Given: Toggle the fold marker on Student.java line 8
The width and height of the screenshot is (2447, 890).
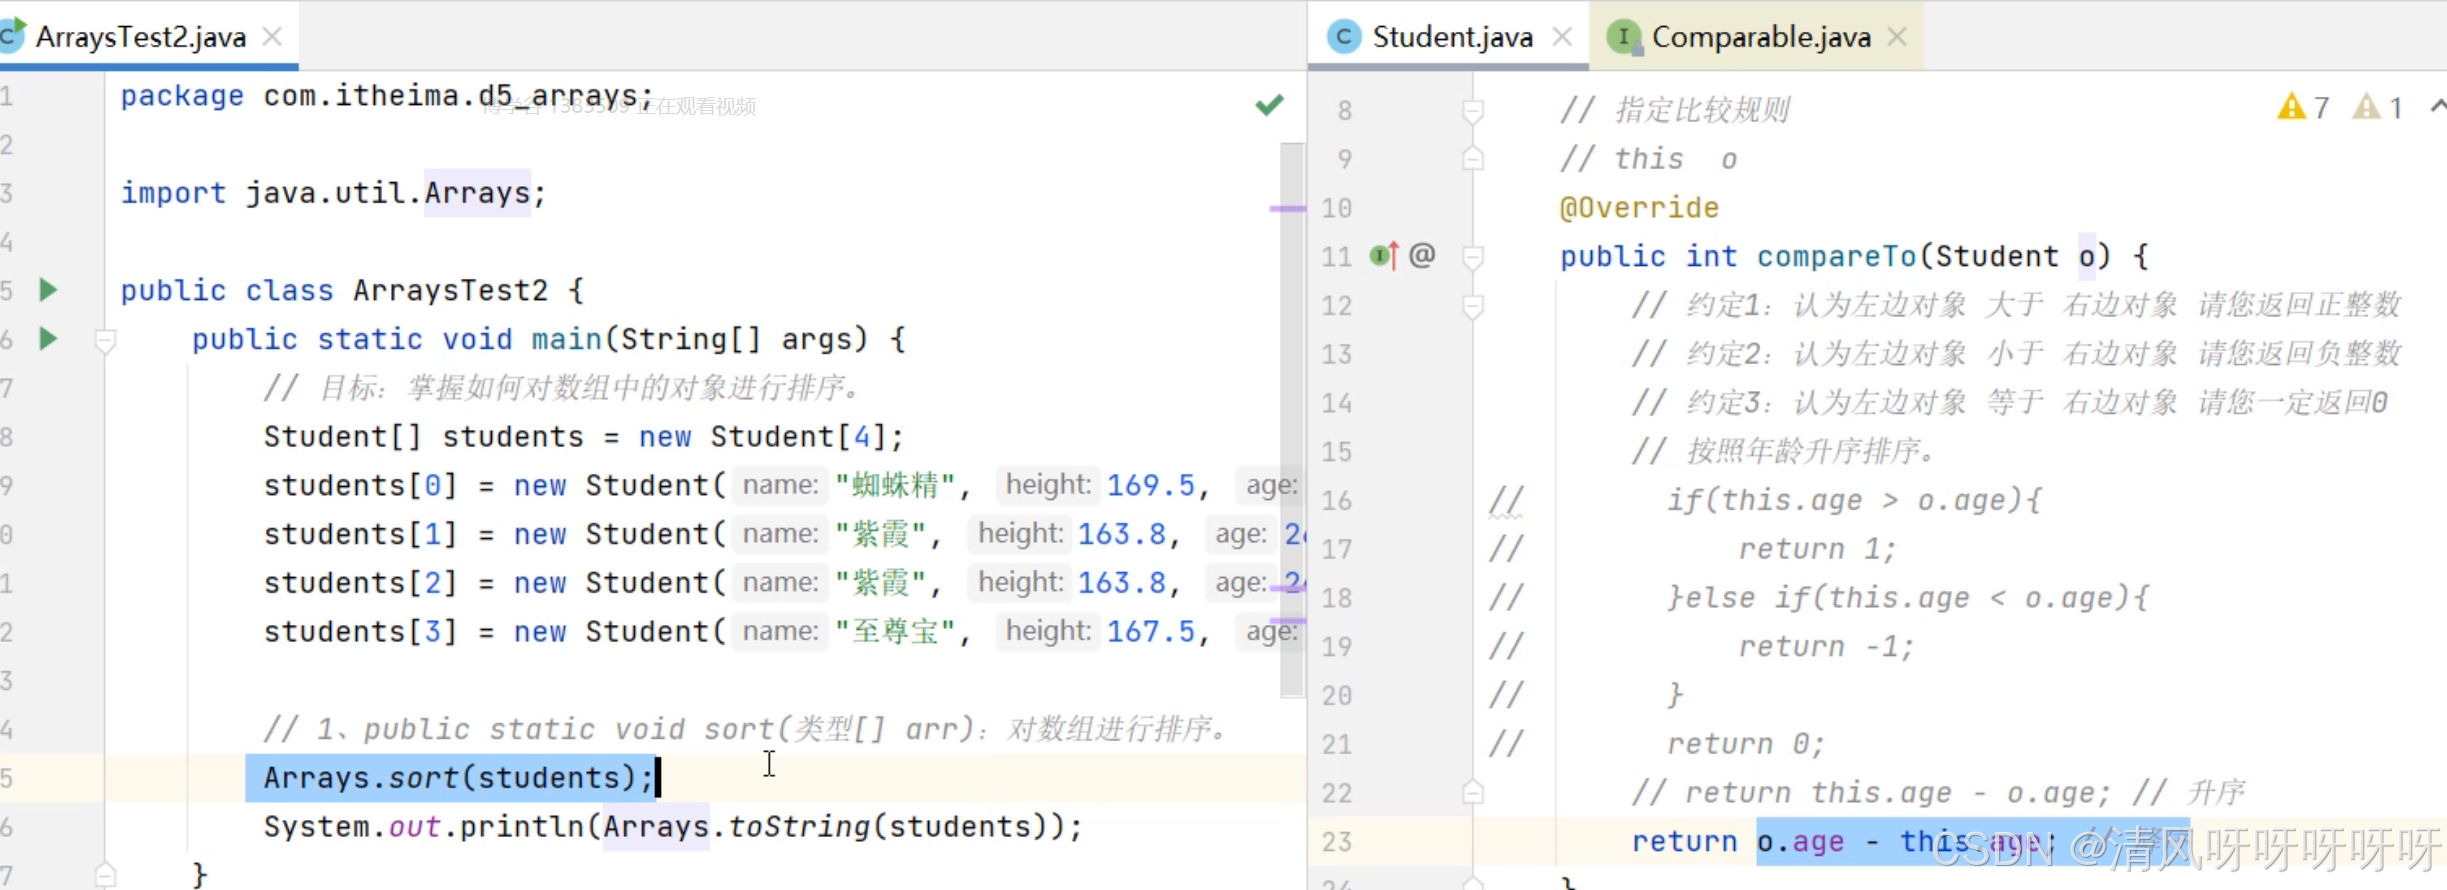Looking at the screenshot, I should [1473, 111].
